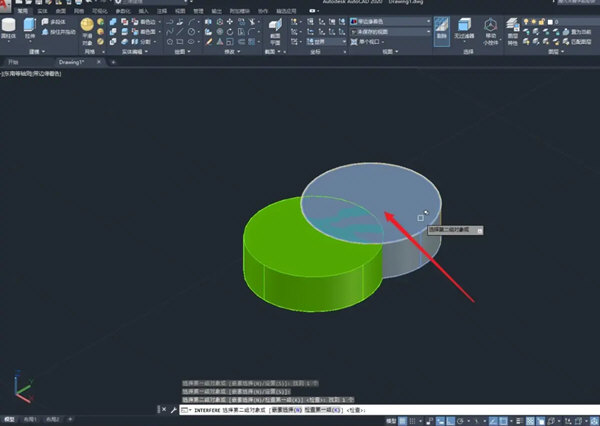This screenshot has width=600, height=426.
Task: Click the Model (模型) layout tab
Action: tap(11, 418)
